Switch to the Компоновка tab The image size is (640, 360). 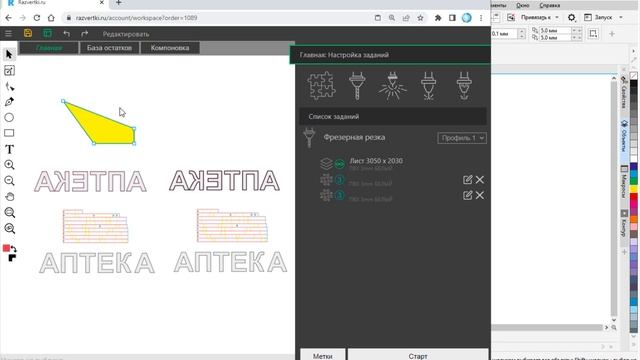pyautogui.click(x=170, y=48)
